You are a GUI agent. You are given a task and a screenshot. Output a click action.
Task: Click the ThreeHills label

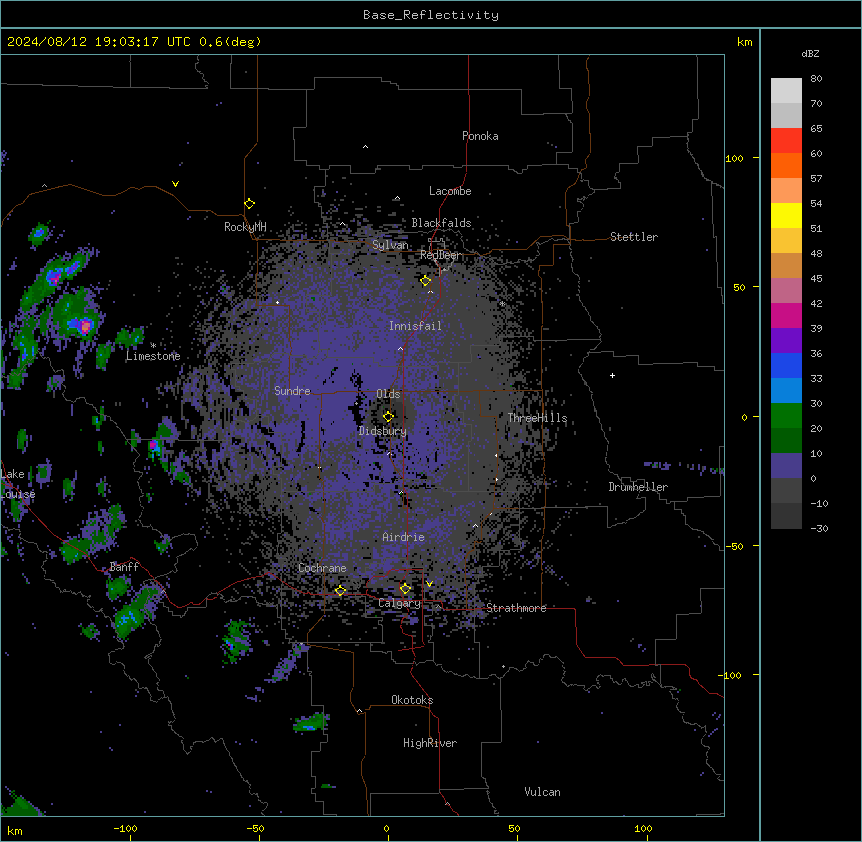(x=537, y=418)
